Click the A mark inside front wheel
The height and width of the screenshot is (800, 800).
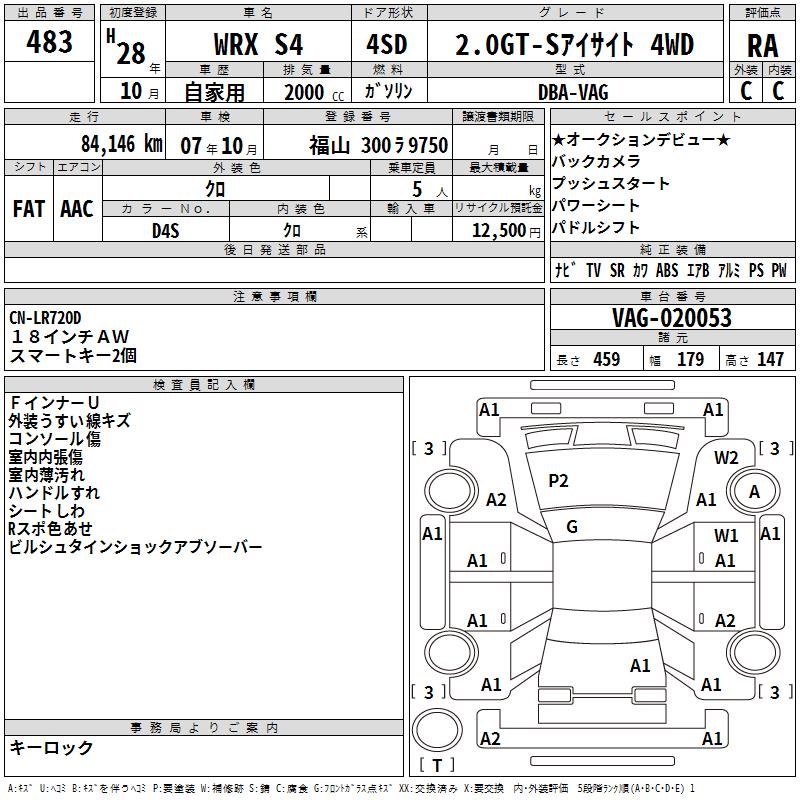(x=754, y=492)
